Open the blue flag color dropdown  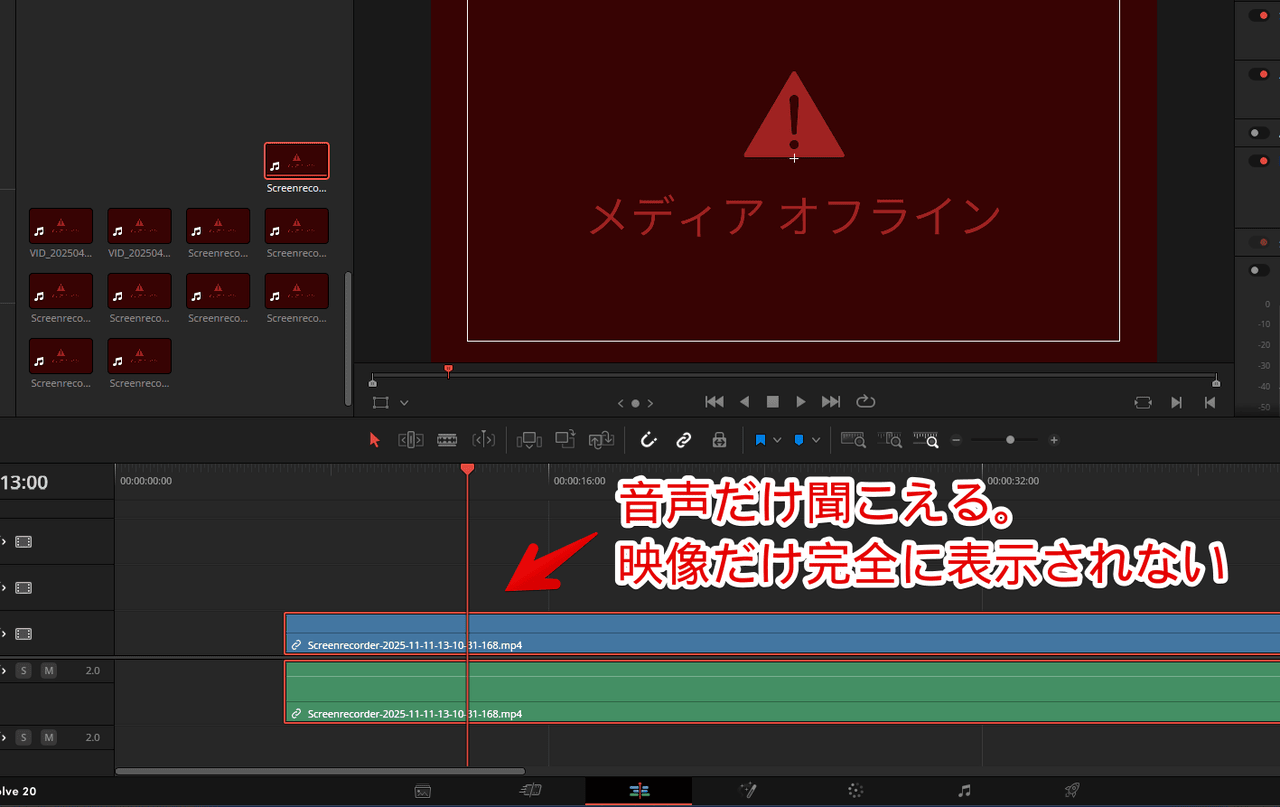777,440
